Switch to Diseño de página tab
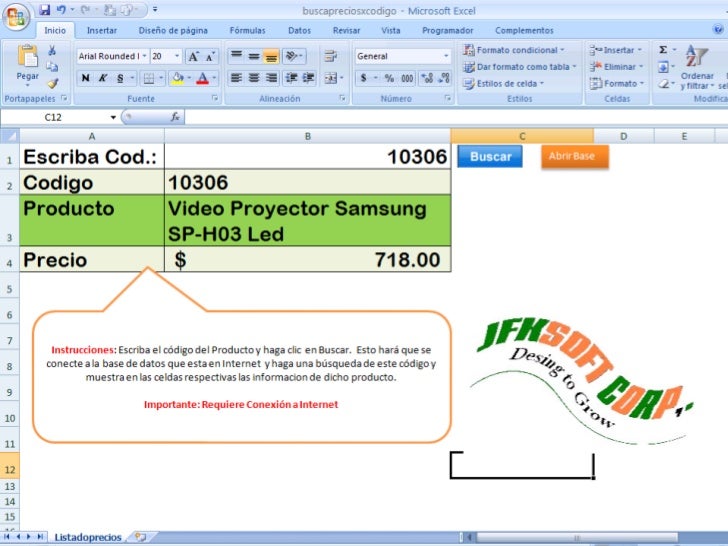728x546 pixels. point(173,31)
